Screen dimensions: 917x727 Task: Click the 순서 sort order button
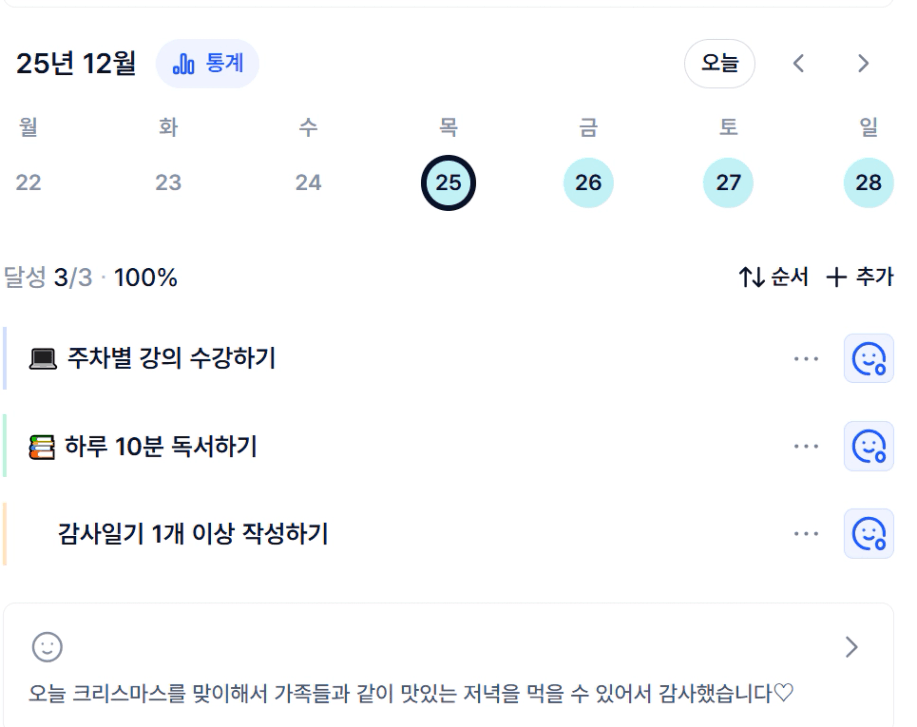coord(773,278)
